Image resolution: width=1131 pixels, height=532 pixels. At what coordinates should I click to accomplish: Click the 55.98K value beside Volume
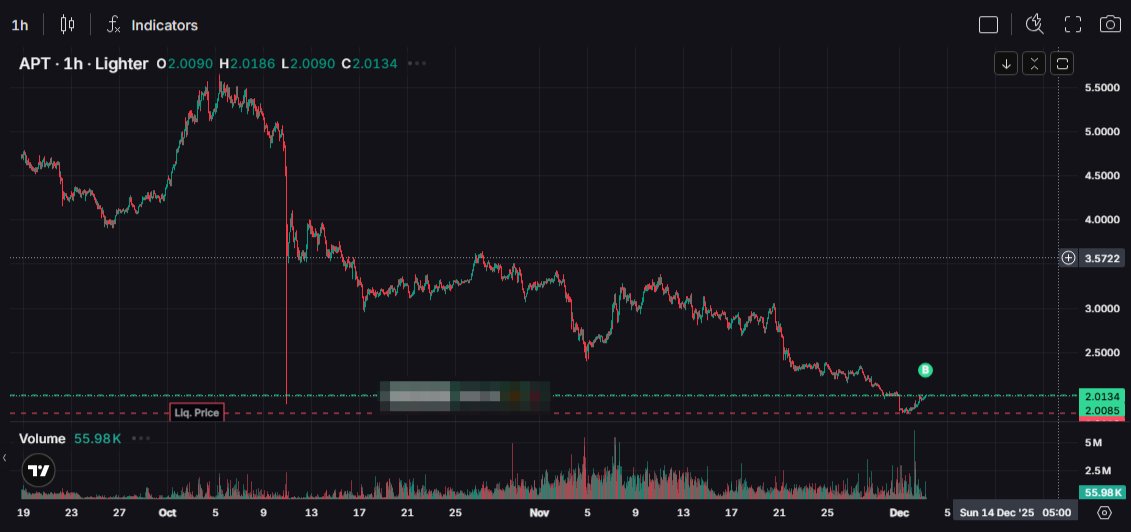click(97, 438)
